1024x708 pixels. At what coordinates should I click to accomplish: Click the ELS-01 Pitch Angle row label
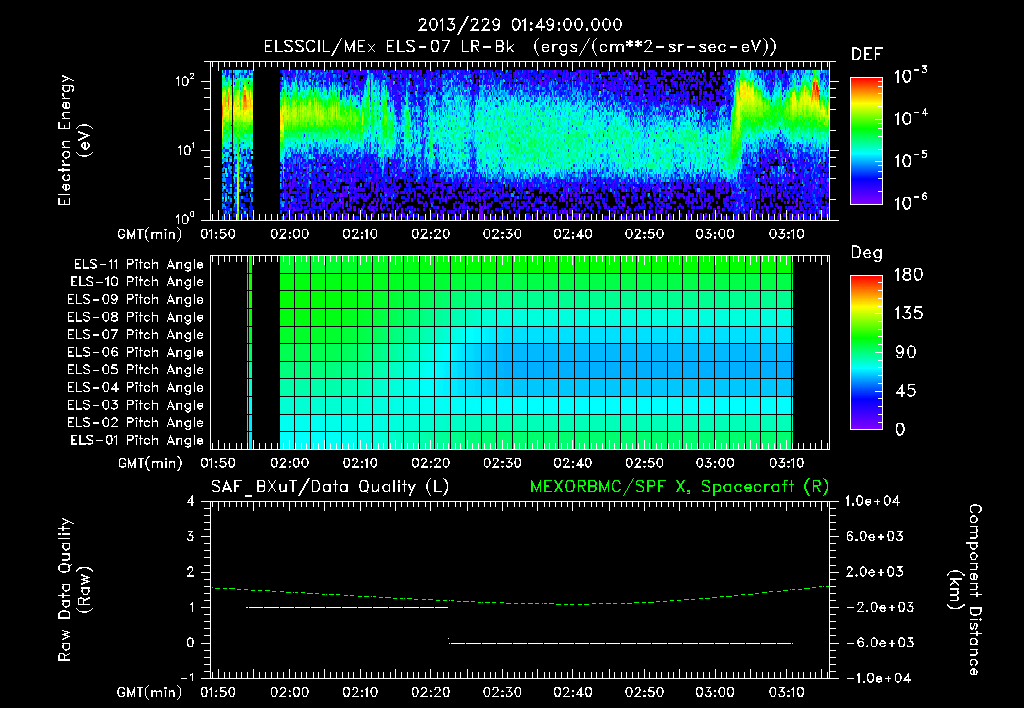[137, 440]
